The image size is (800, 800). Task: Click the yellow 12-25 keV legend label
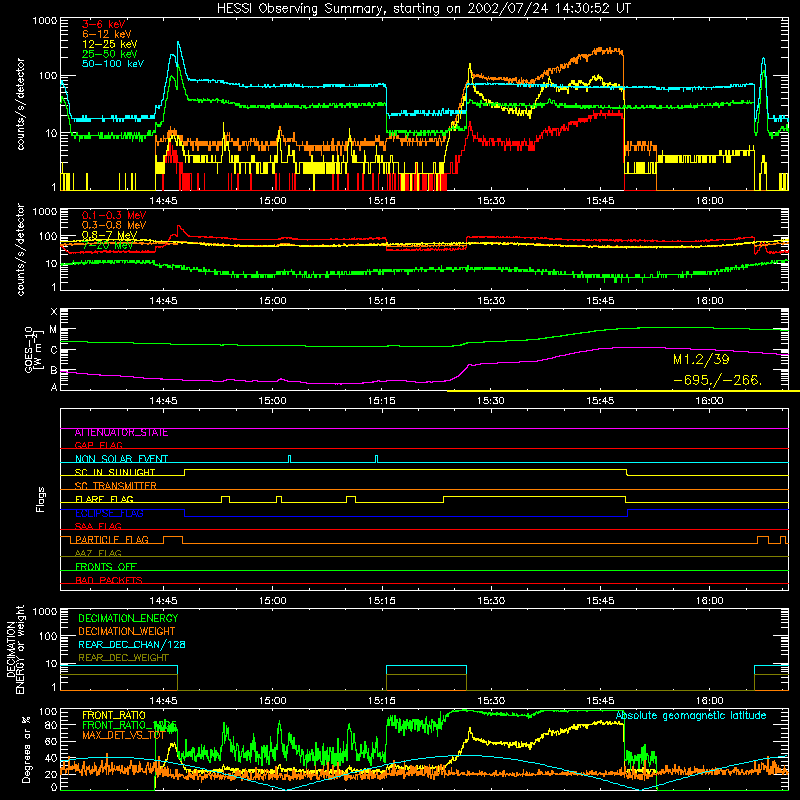[110, 44]
